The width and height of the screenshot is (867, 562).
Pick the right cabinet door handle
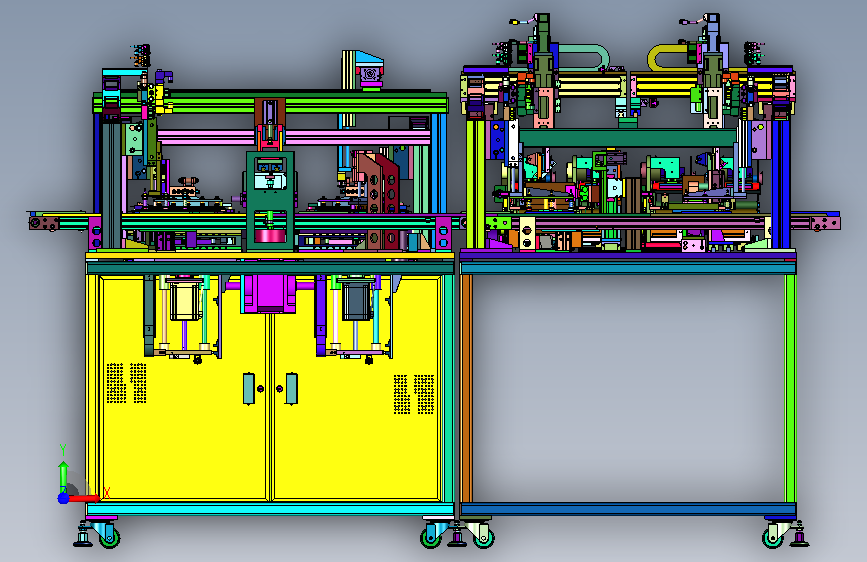coord(291,388)
